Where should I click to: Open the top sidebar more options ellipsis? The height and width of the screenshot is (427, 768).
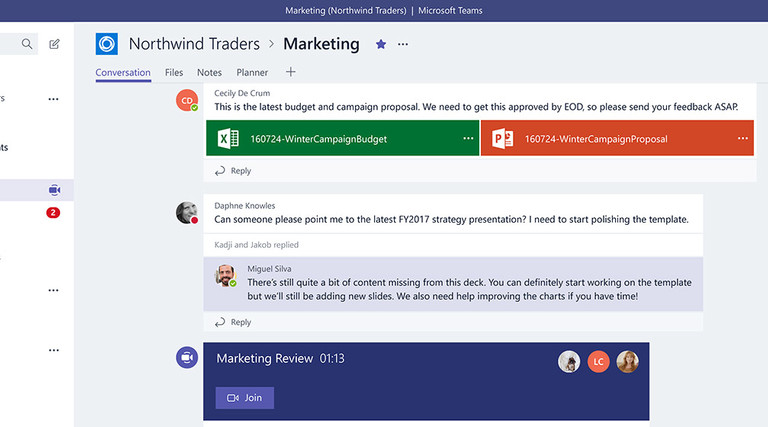pyautogui.click(x=53, y=99)
